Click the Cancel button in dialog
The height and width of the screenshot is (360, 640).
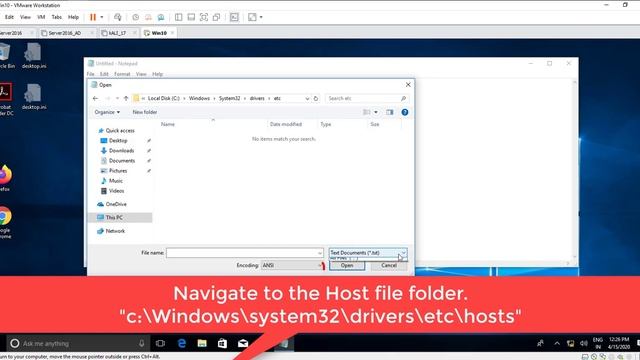(389, 265)
